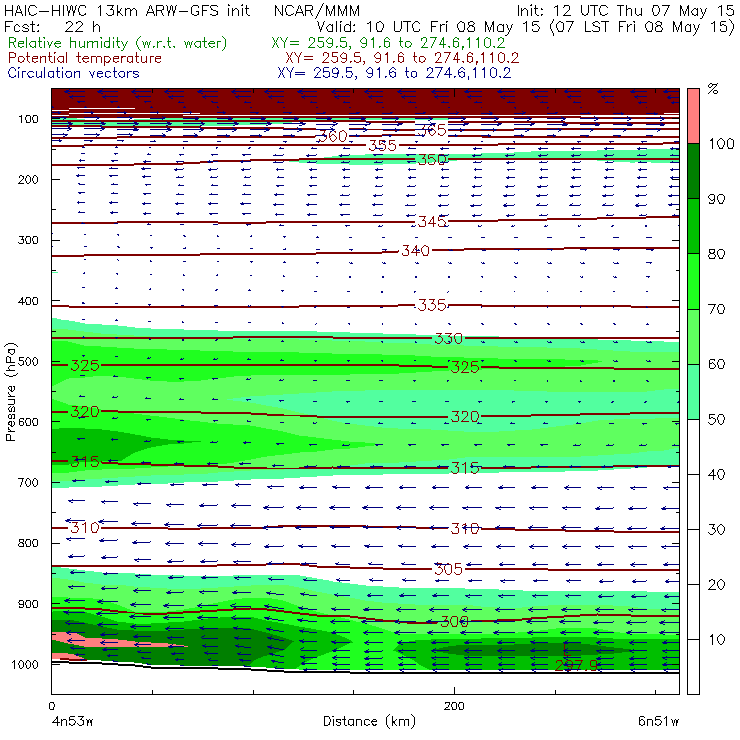Click the '300' pressure axis tick label
Image resolution: width=740 pixels, height=740 pixels.
(x=28, y=240)
